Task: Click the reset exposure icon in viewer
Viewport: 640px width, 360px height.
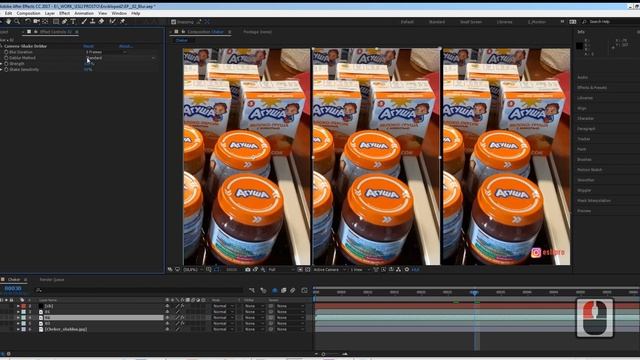Action: (407, 269)
